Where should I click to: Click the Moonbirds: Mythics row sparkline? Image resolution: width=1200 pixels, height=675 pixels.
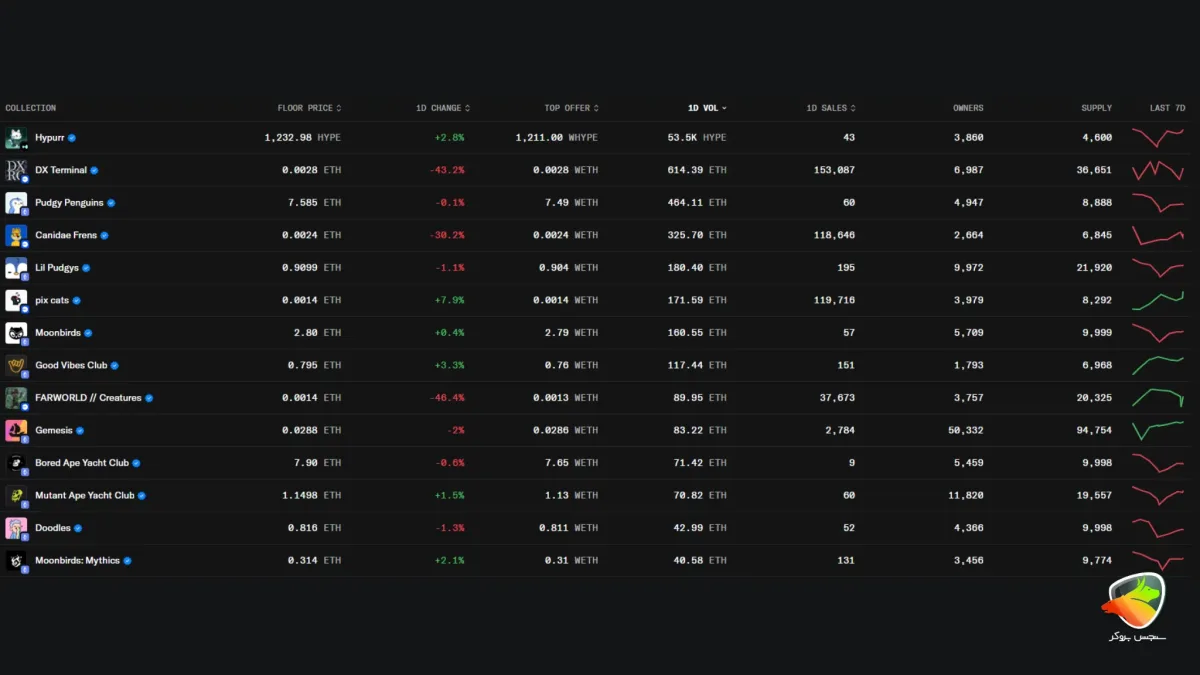pos(1158,560)
